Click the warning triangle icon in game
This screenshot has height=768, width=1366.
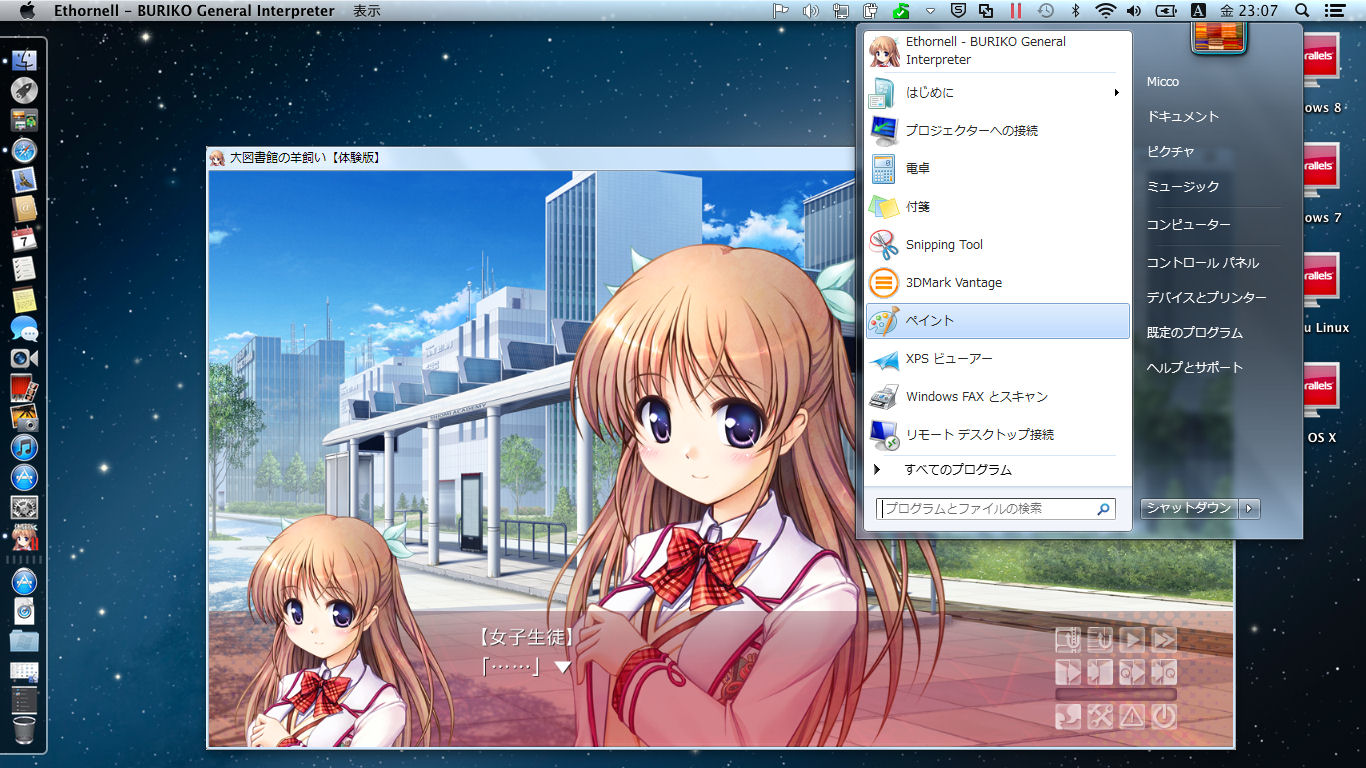[x=1132, y=716]
